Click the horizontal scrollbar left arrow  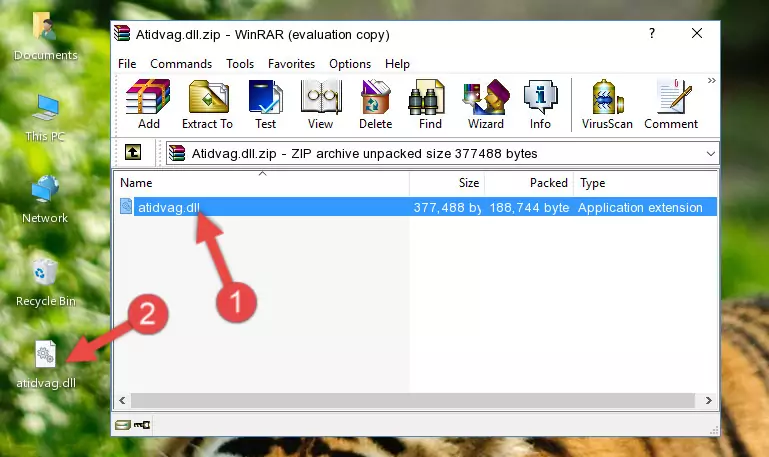coord(123,400)
